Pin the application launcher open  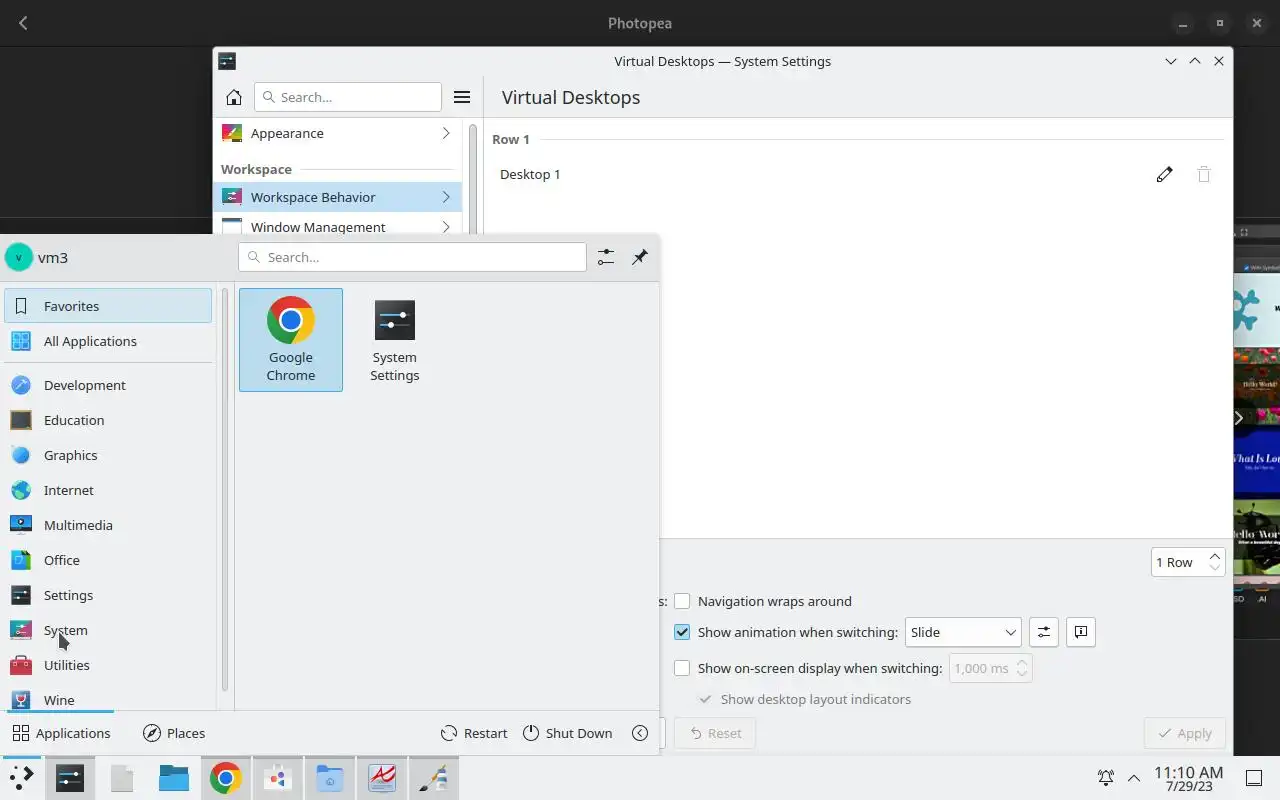(640, 257)
